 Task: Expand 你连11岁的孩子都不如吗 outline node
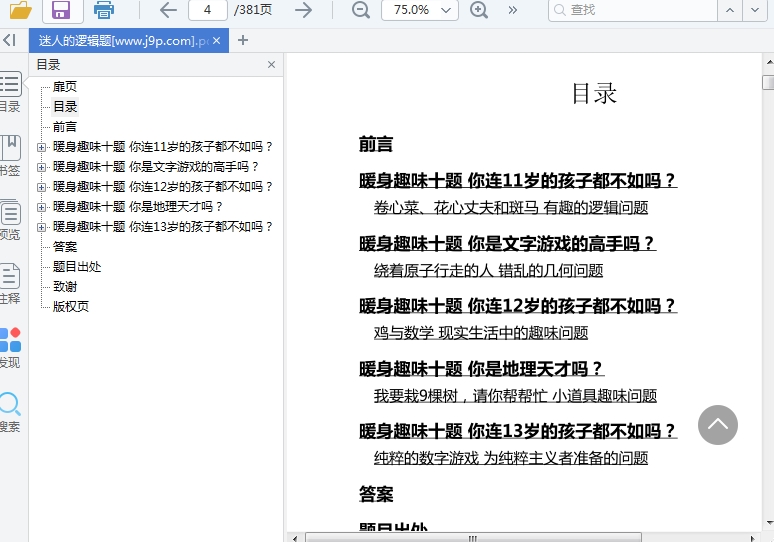(41, 147)
